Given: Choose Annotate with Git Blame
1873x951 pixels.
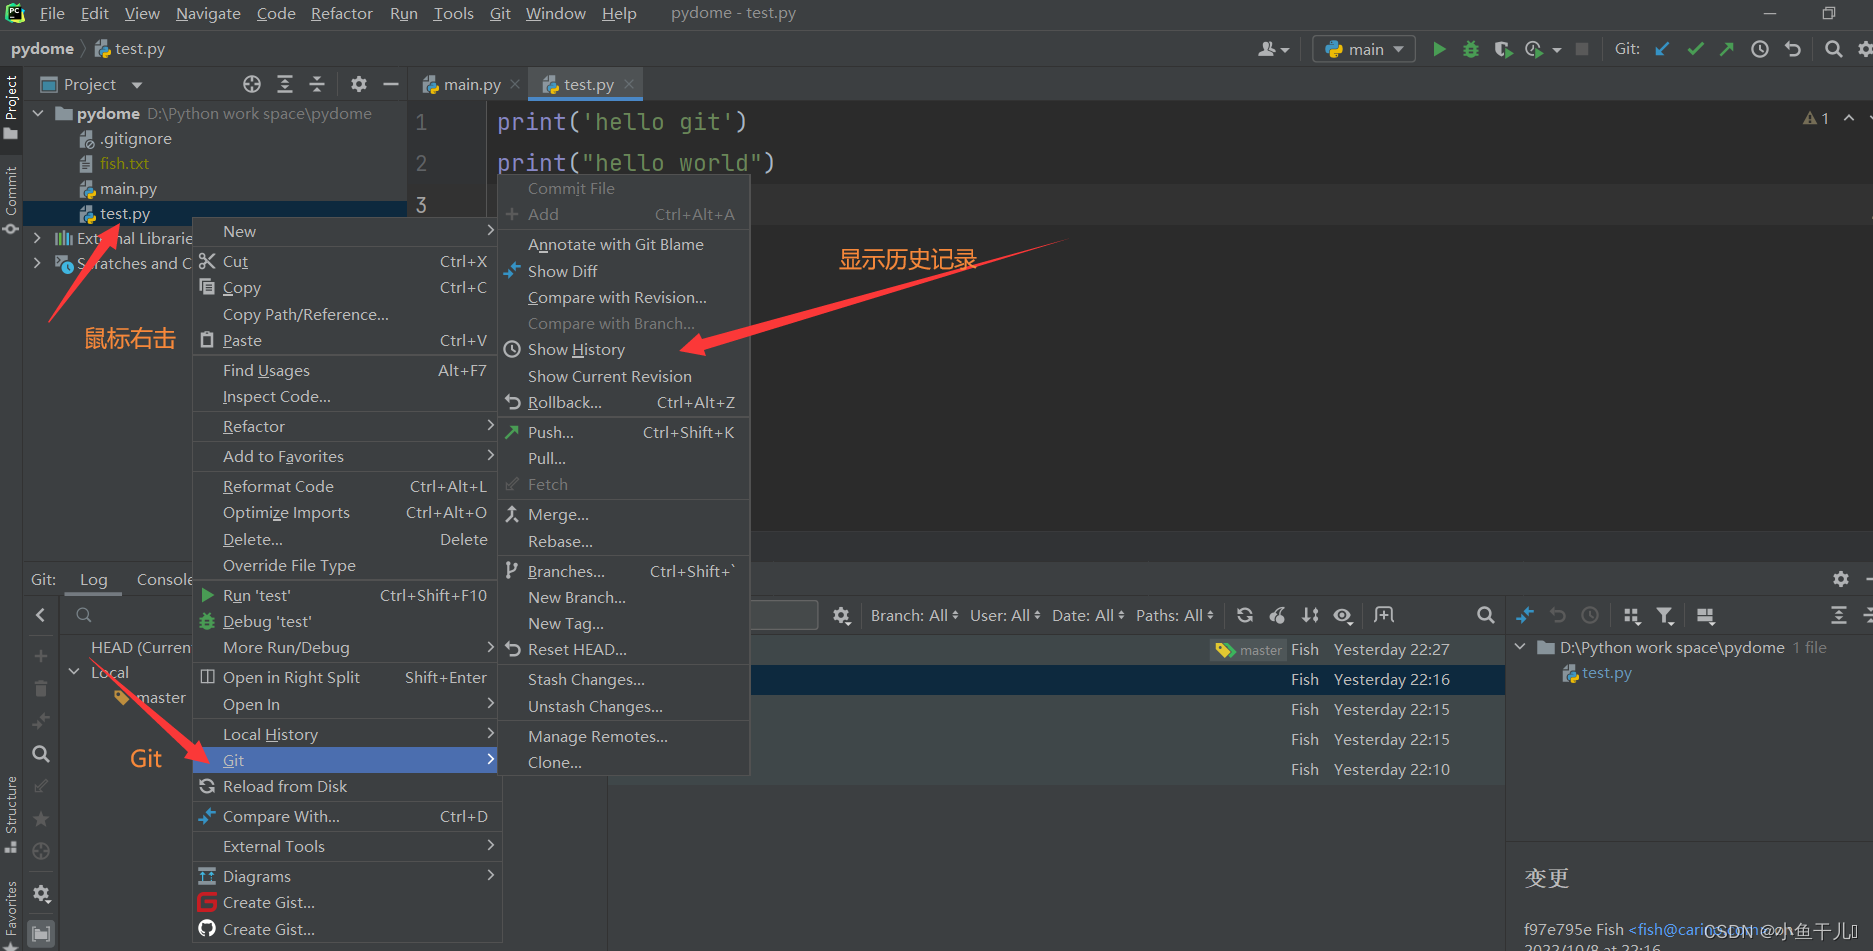Looking at the screenshot, I should click(x=624, y=244).
